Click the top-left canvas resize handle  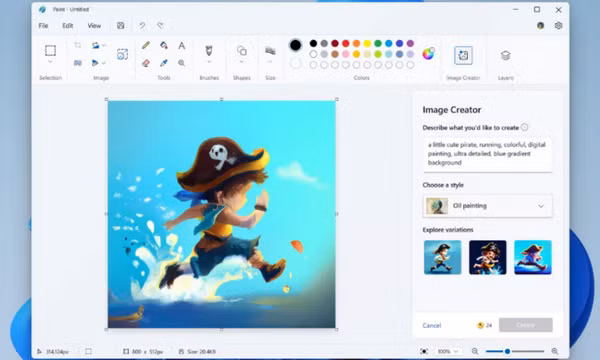point(106,99)
